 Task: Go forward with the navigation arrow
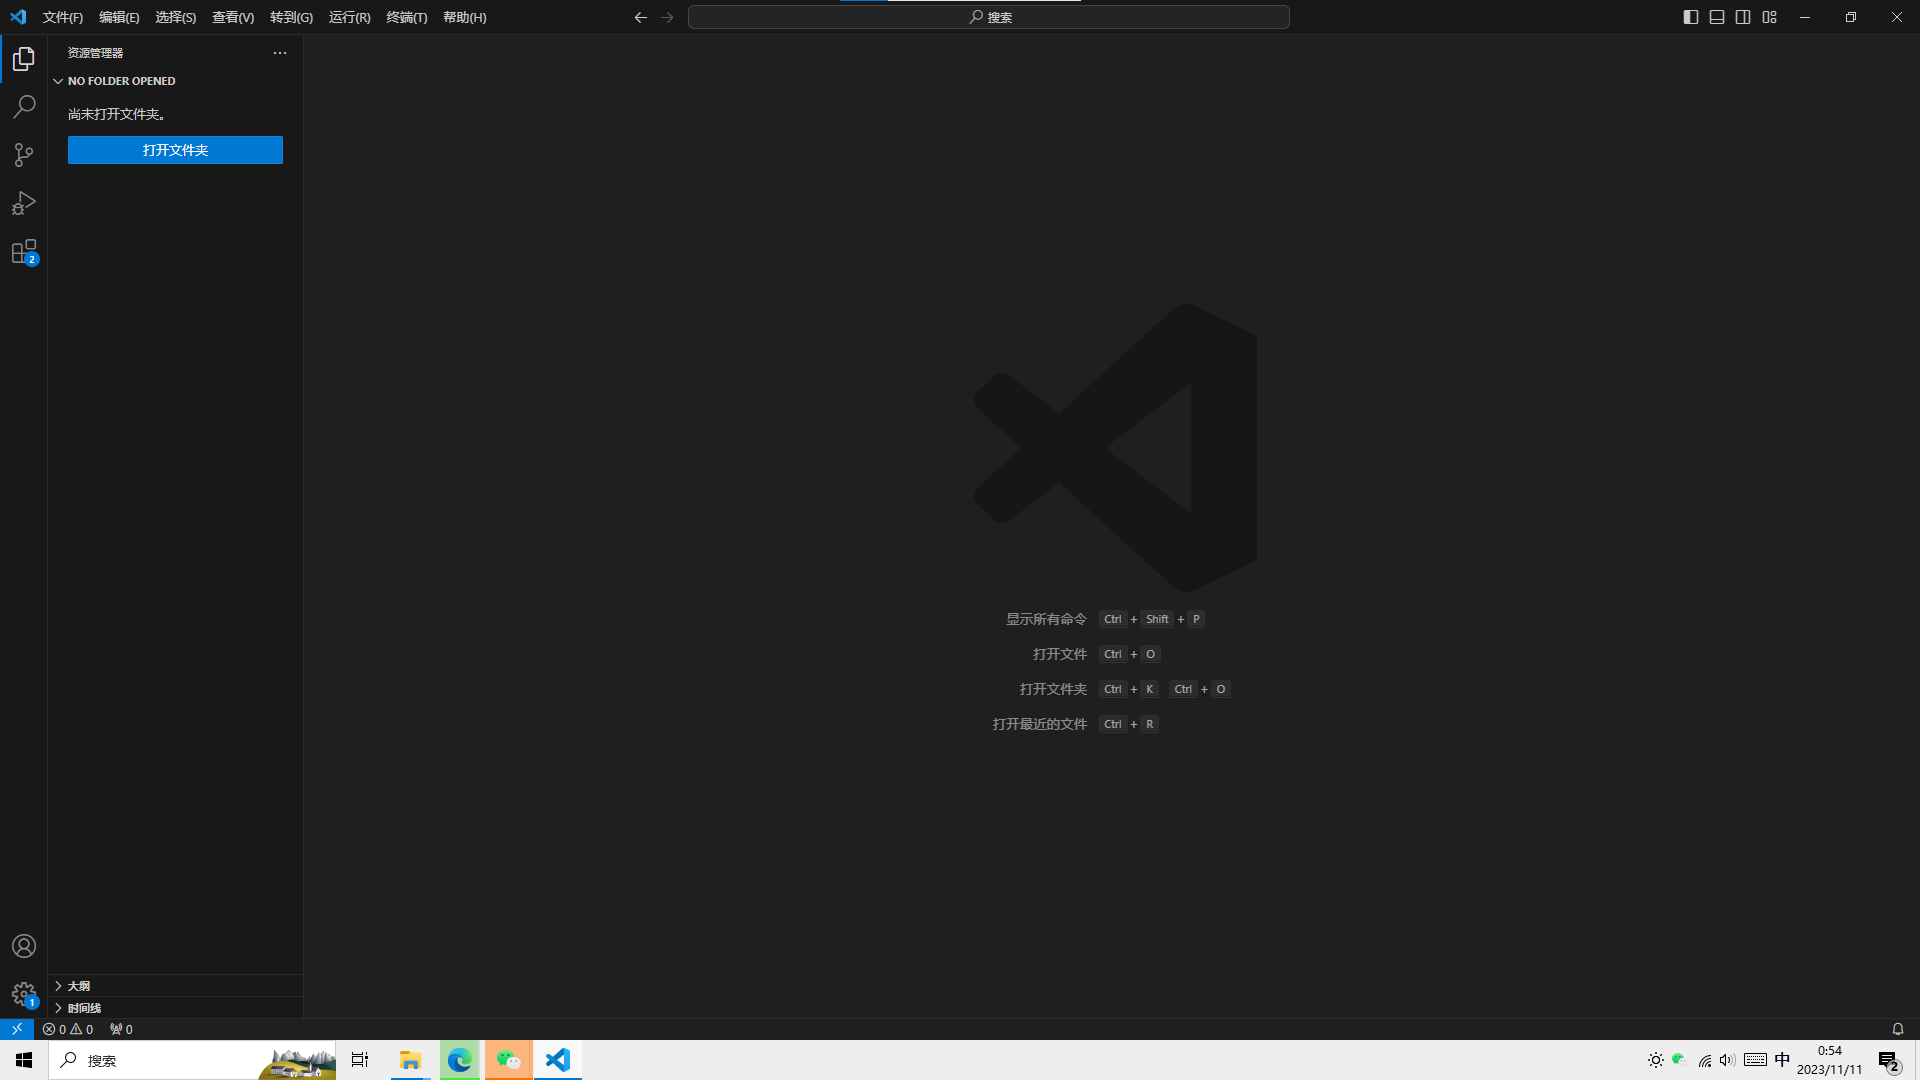tap(667, 17)
